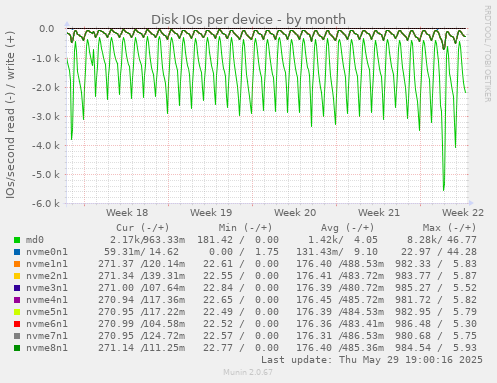Click the Min (-/+) column header

coord(245,228)
